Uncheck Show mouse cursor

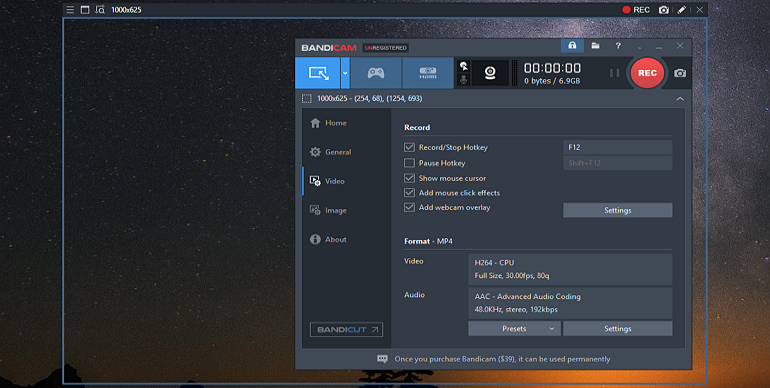pyautogui.click(x=409, y=178)
